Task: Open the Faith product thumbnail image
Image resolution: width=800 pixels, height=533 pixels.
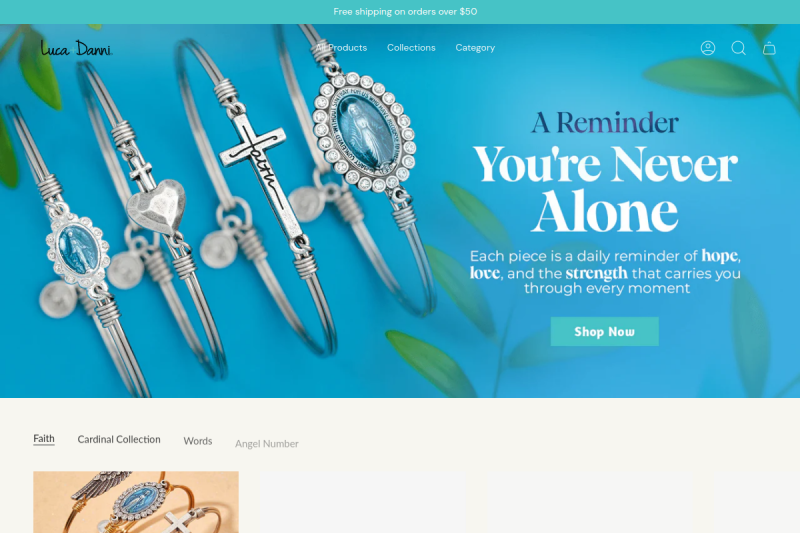Action: click(136, 502)
